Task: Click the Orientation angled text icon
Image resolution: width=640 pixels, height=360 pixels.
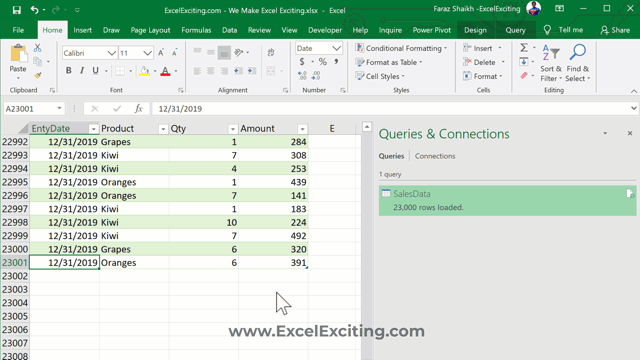Action: point(239,52)
